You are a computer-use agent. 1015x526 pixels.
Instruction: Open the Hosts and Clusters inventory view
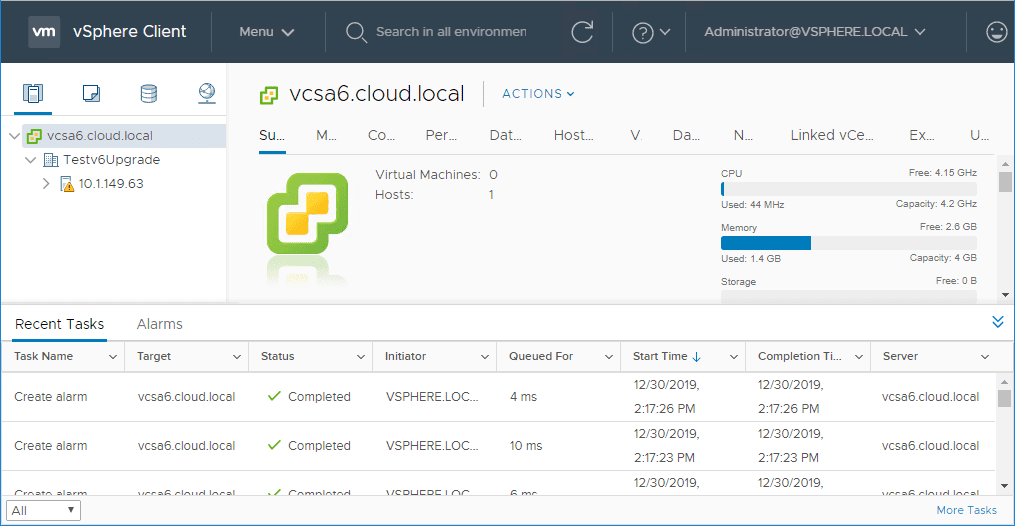[x=33, y=94]
